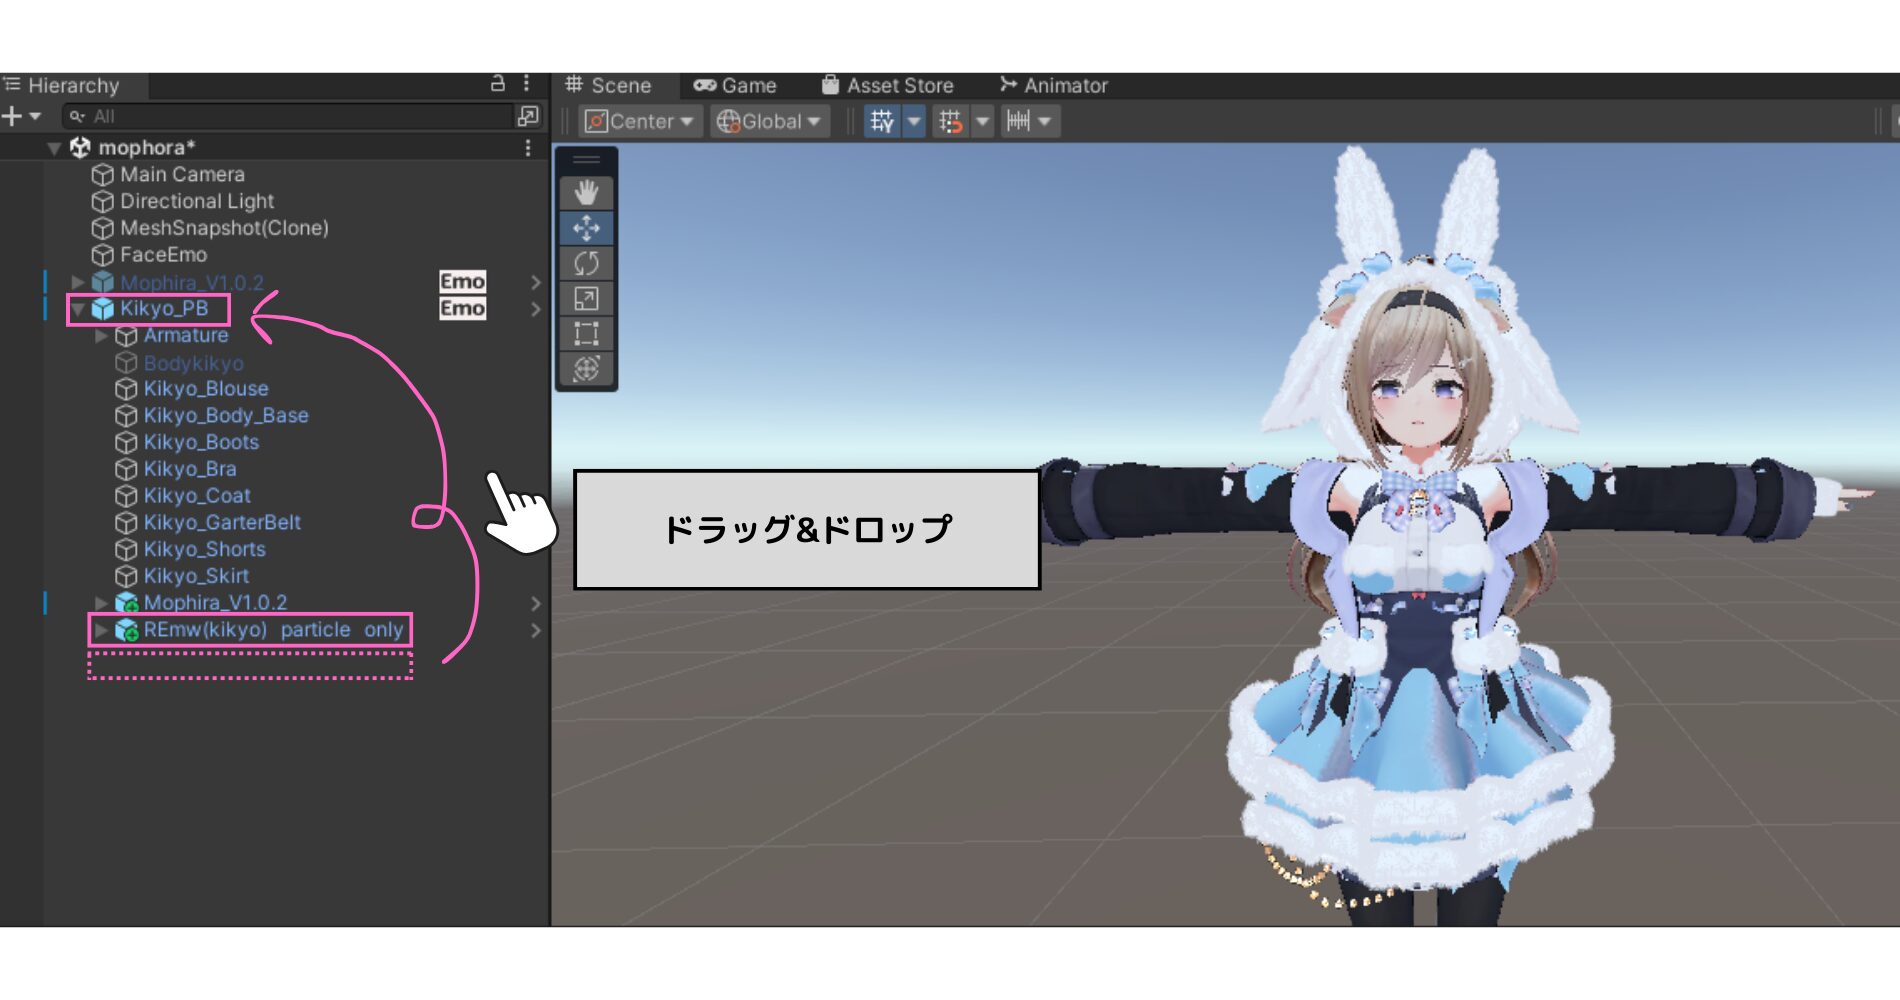Select the Move tool
Screen dimensions: 1900x1000
click(x=587, y=227)
